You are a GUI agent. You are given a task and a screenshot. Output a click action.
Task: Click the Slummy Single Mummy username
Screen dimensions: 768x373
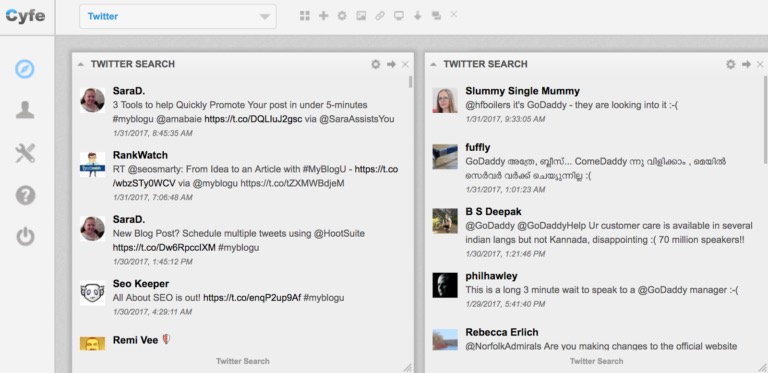coord(522,91)
